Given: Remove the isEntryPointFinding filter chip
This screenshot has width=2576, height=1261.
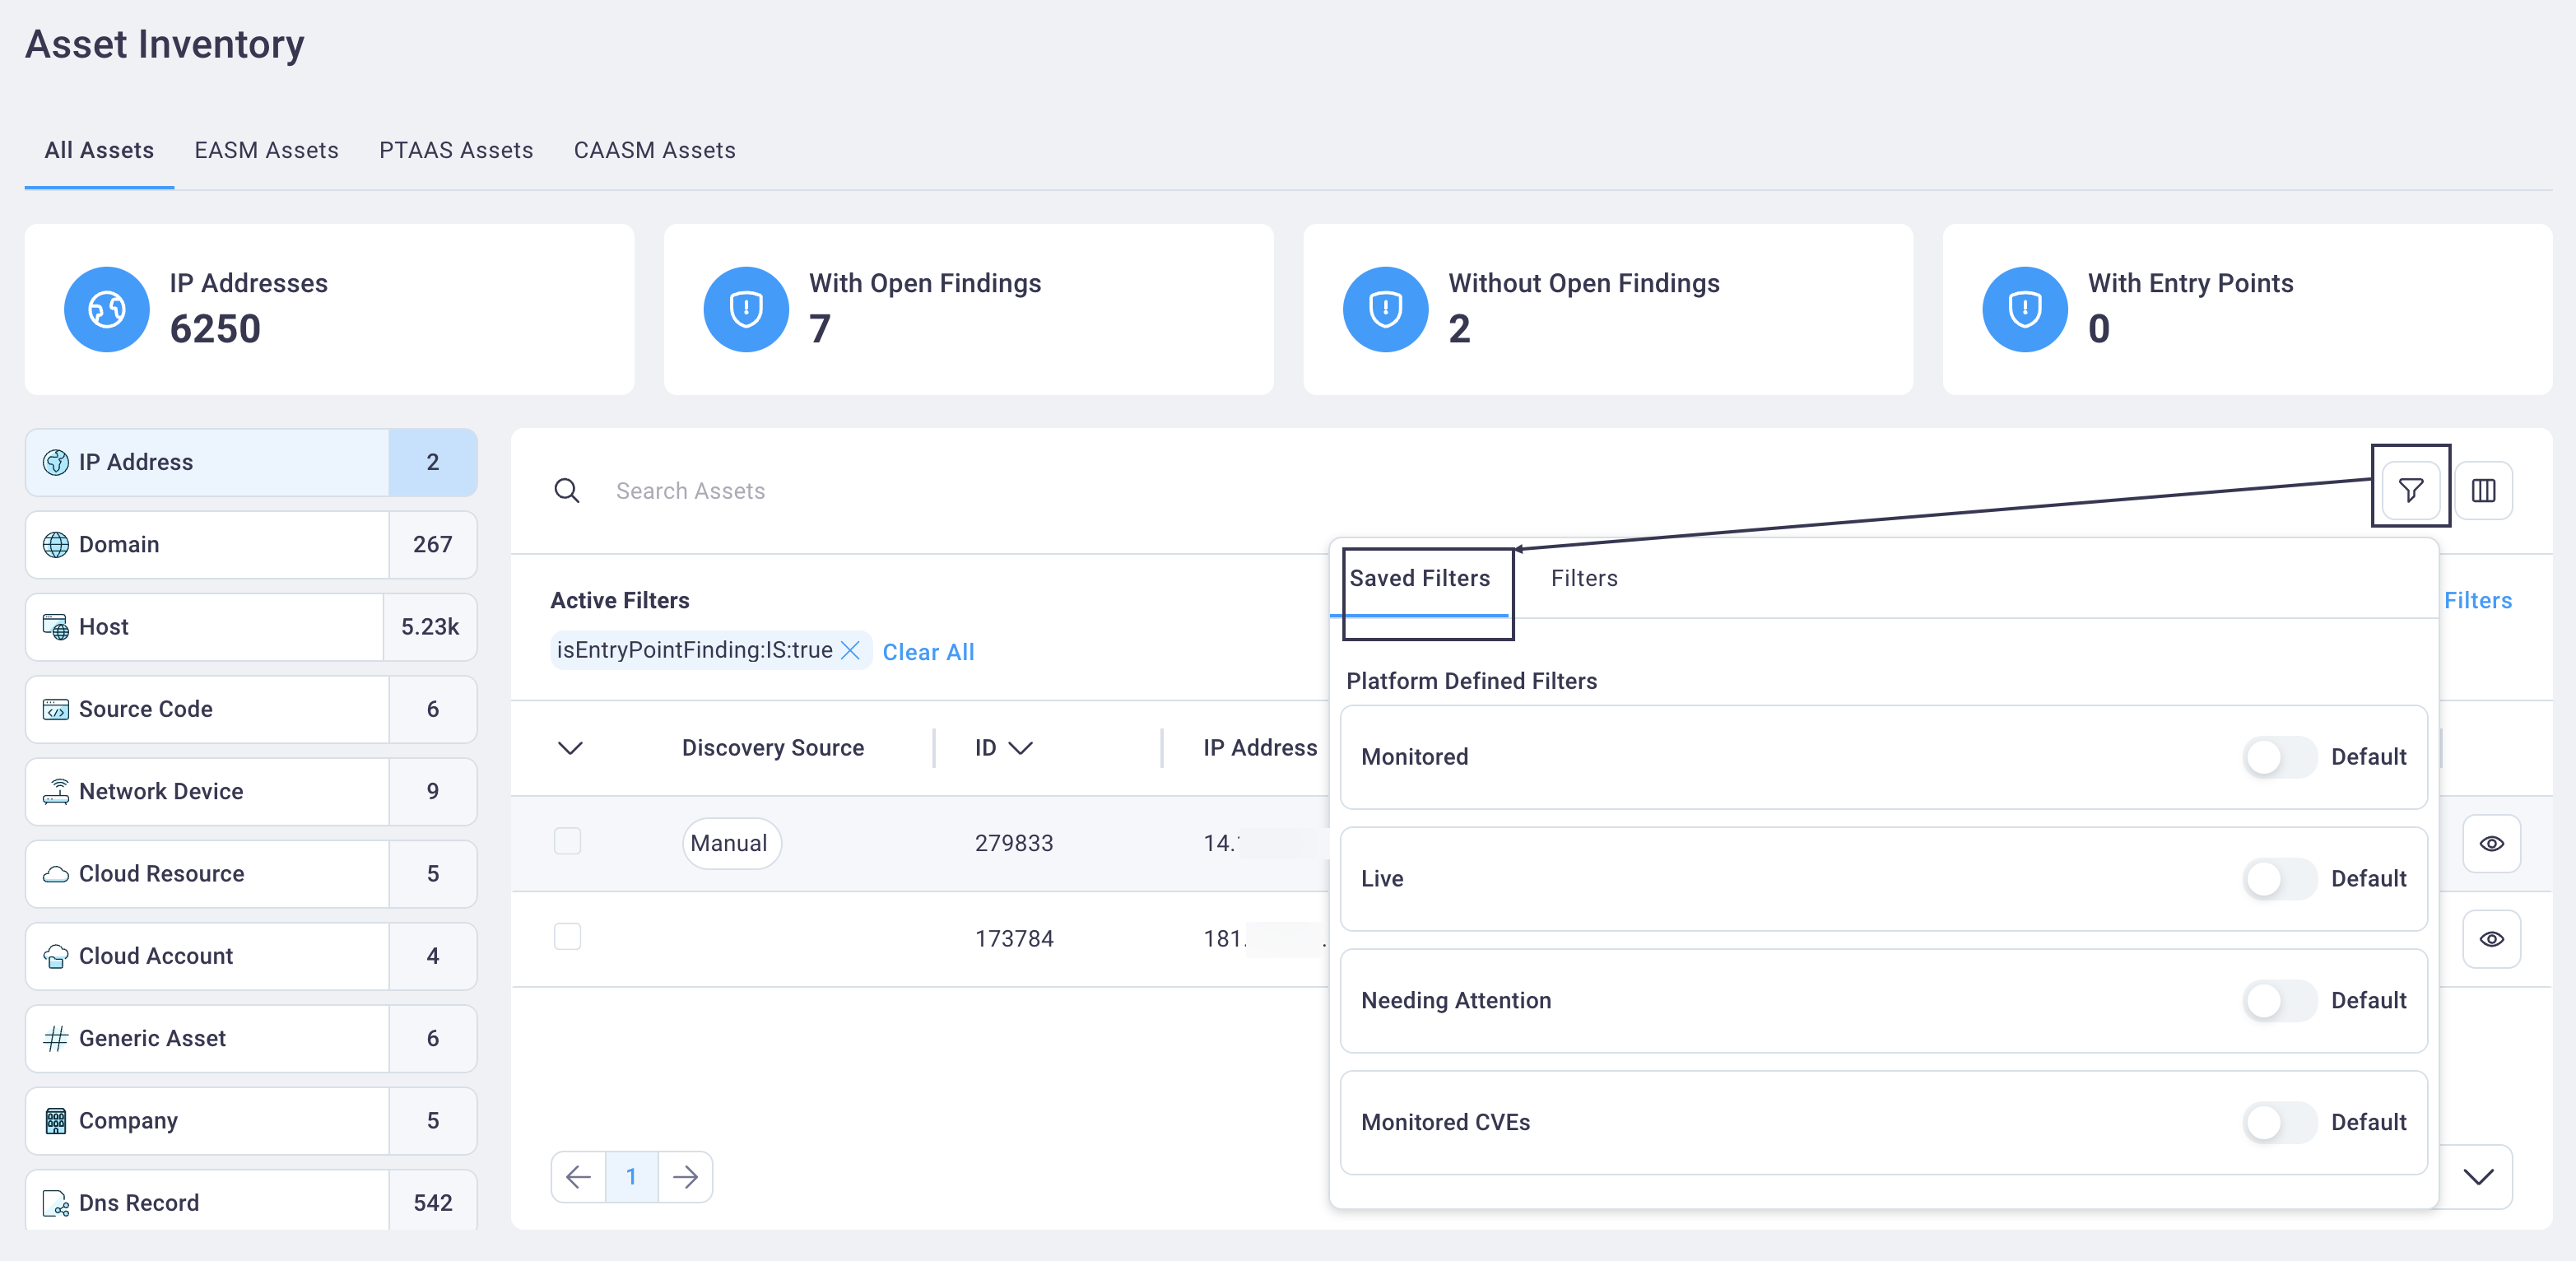Looking at the screenshot, I should (851, 650).
